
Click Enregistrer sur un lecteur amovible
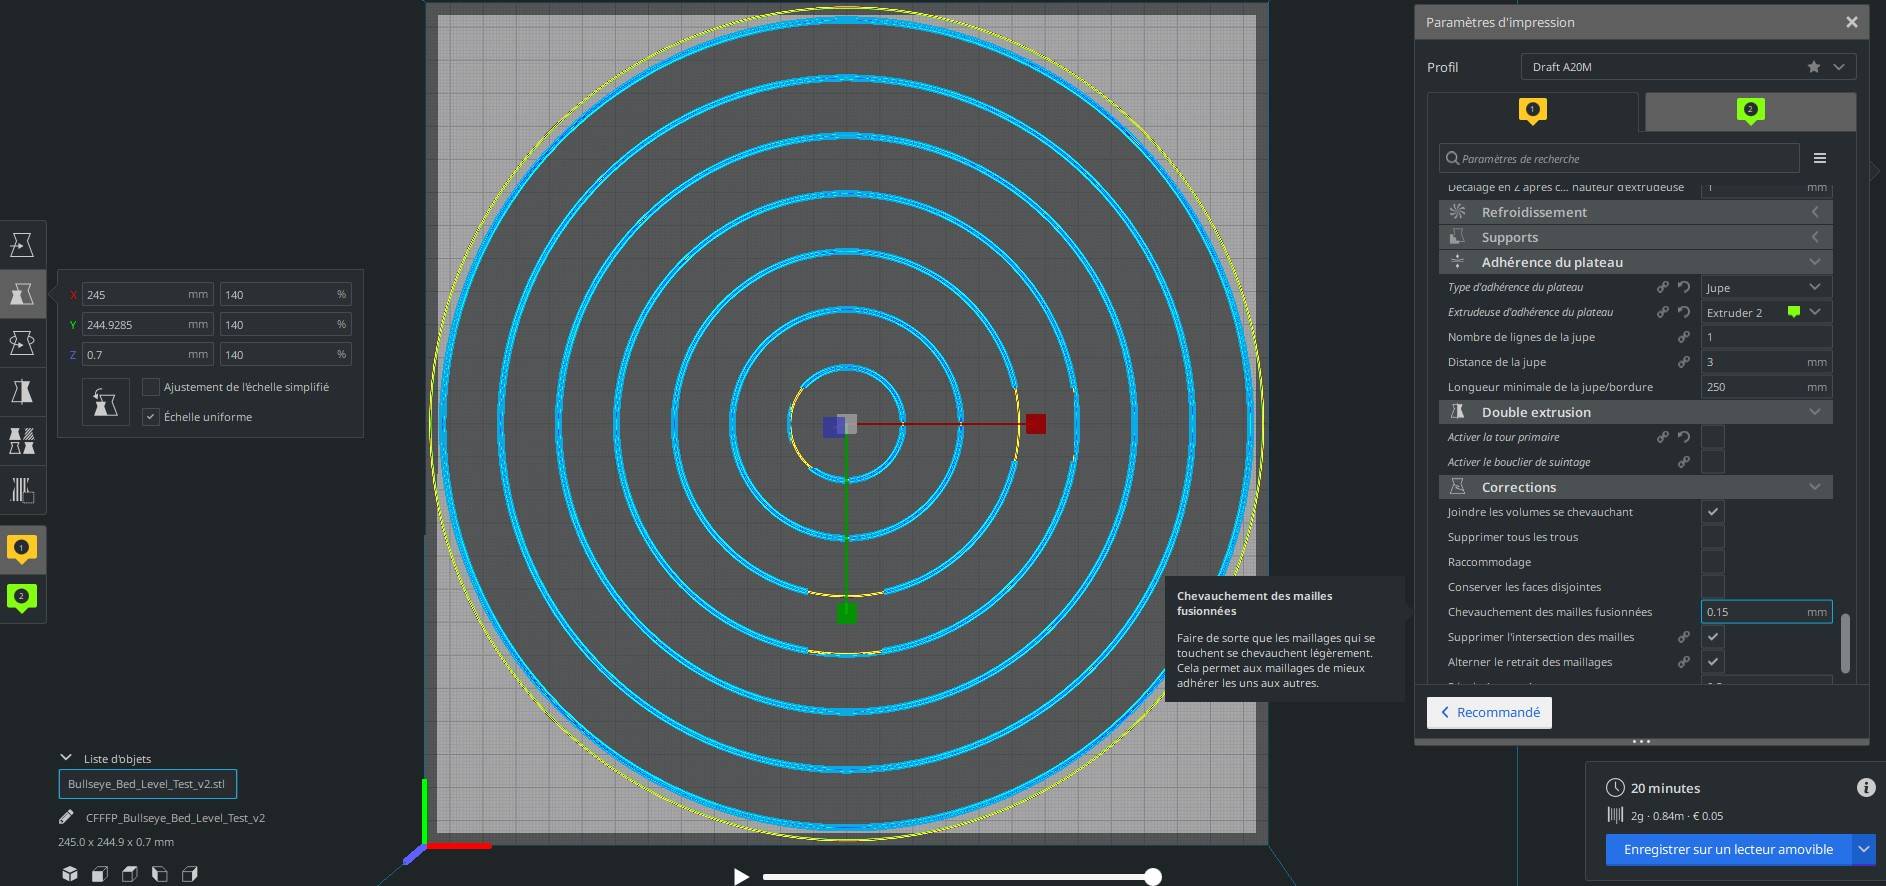1728,849
